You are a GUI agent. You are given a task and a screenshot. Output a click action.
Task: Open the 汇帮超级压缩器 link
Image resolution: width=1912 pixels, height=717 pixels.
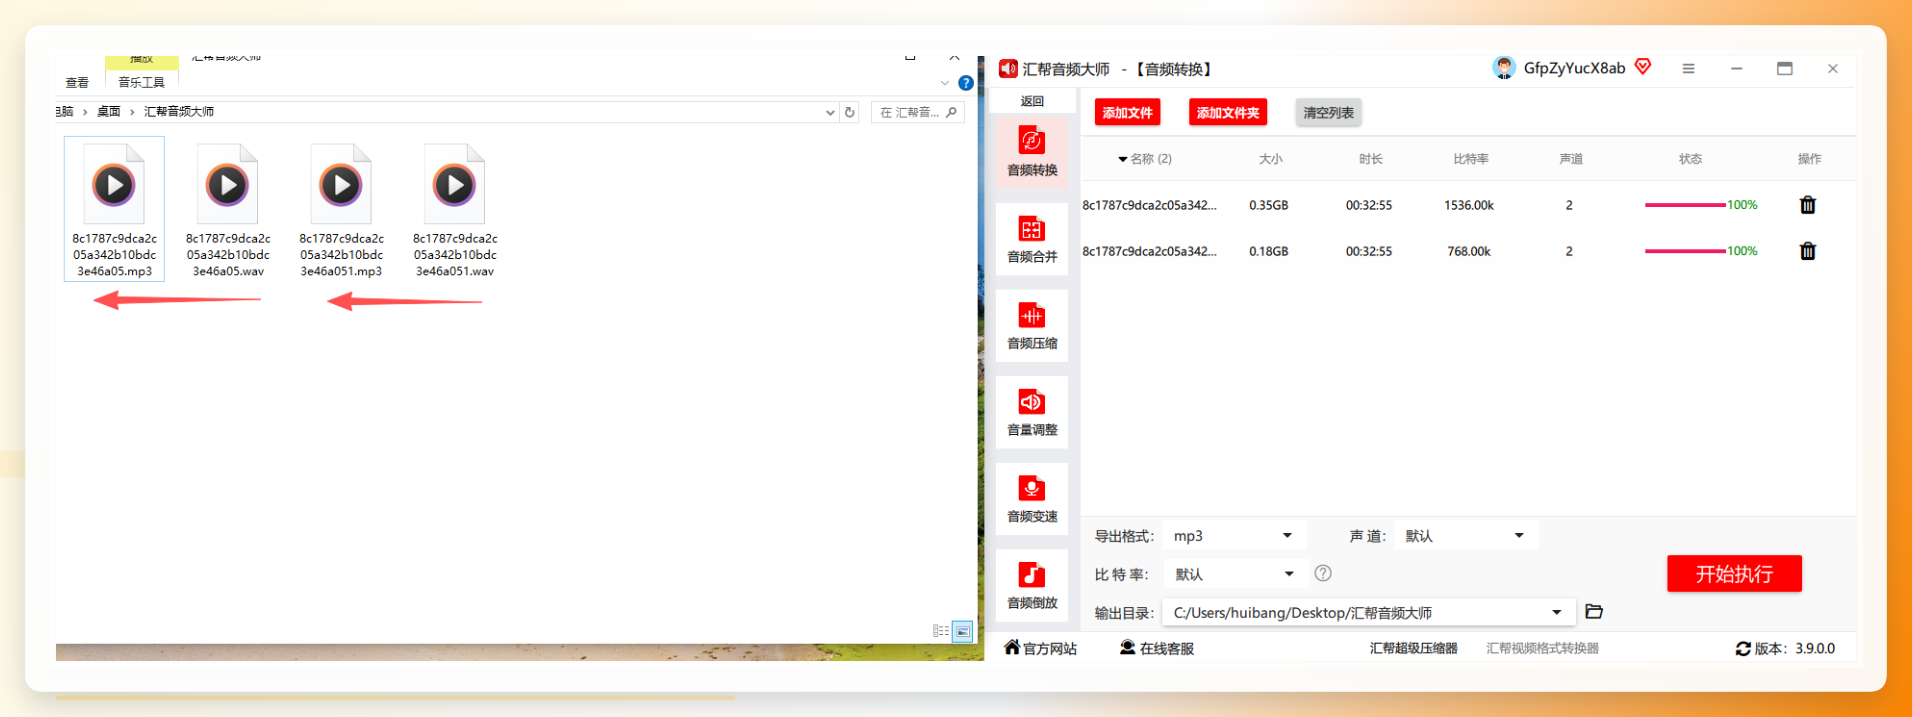pos(1413,649)
